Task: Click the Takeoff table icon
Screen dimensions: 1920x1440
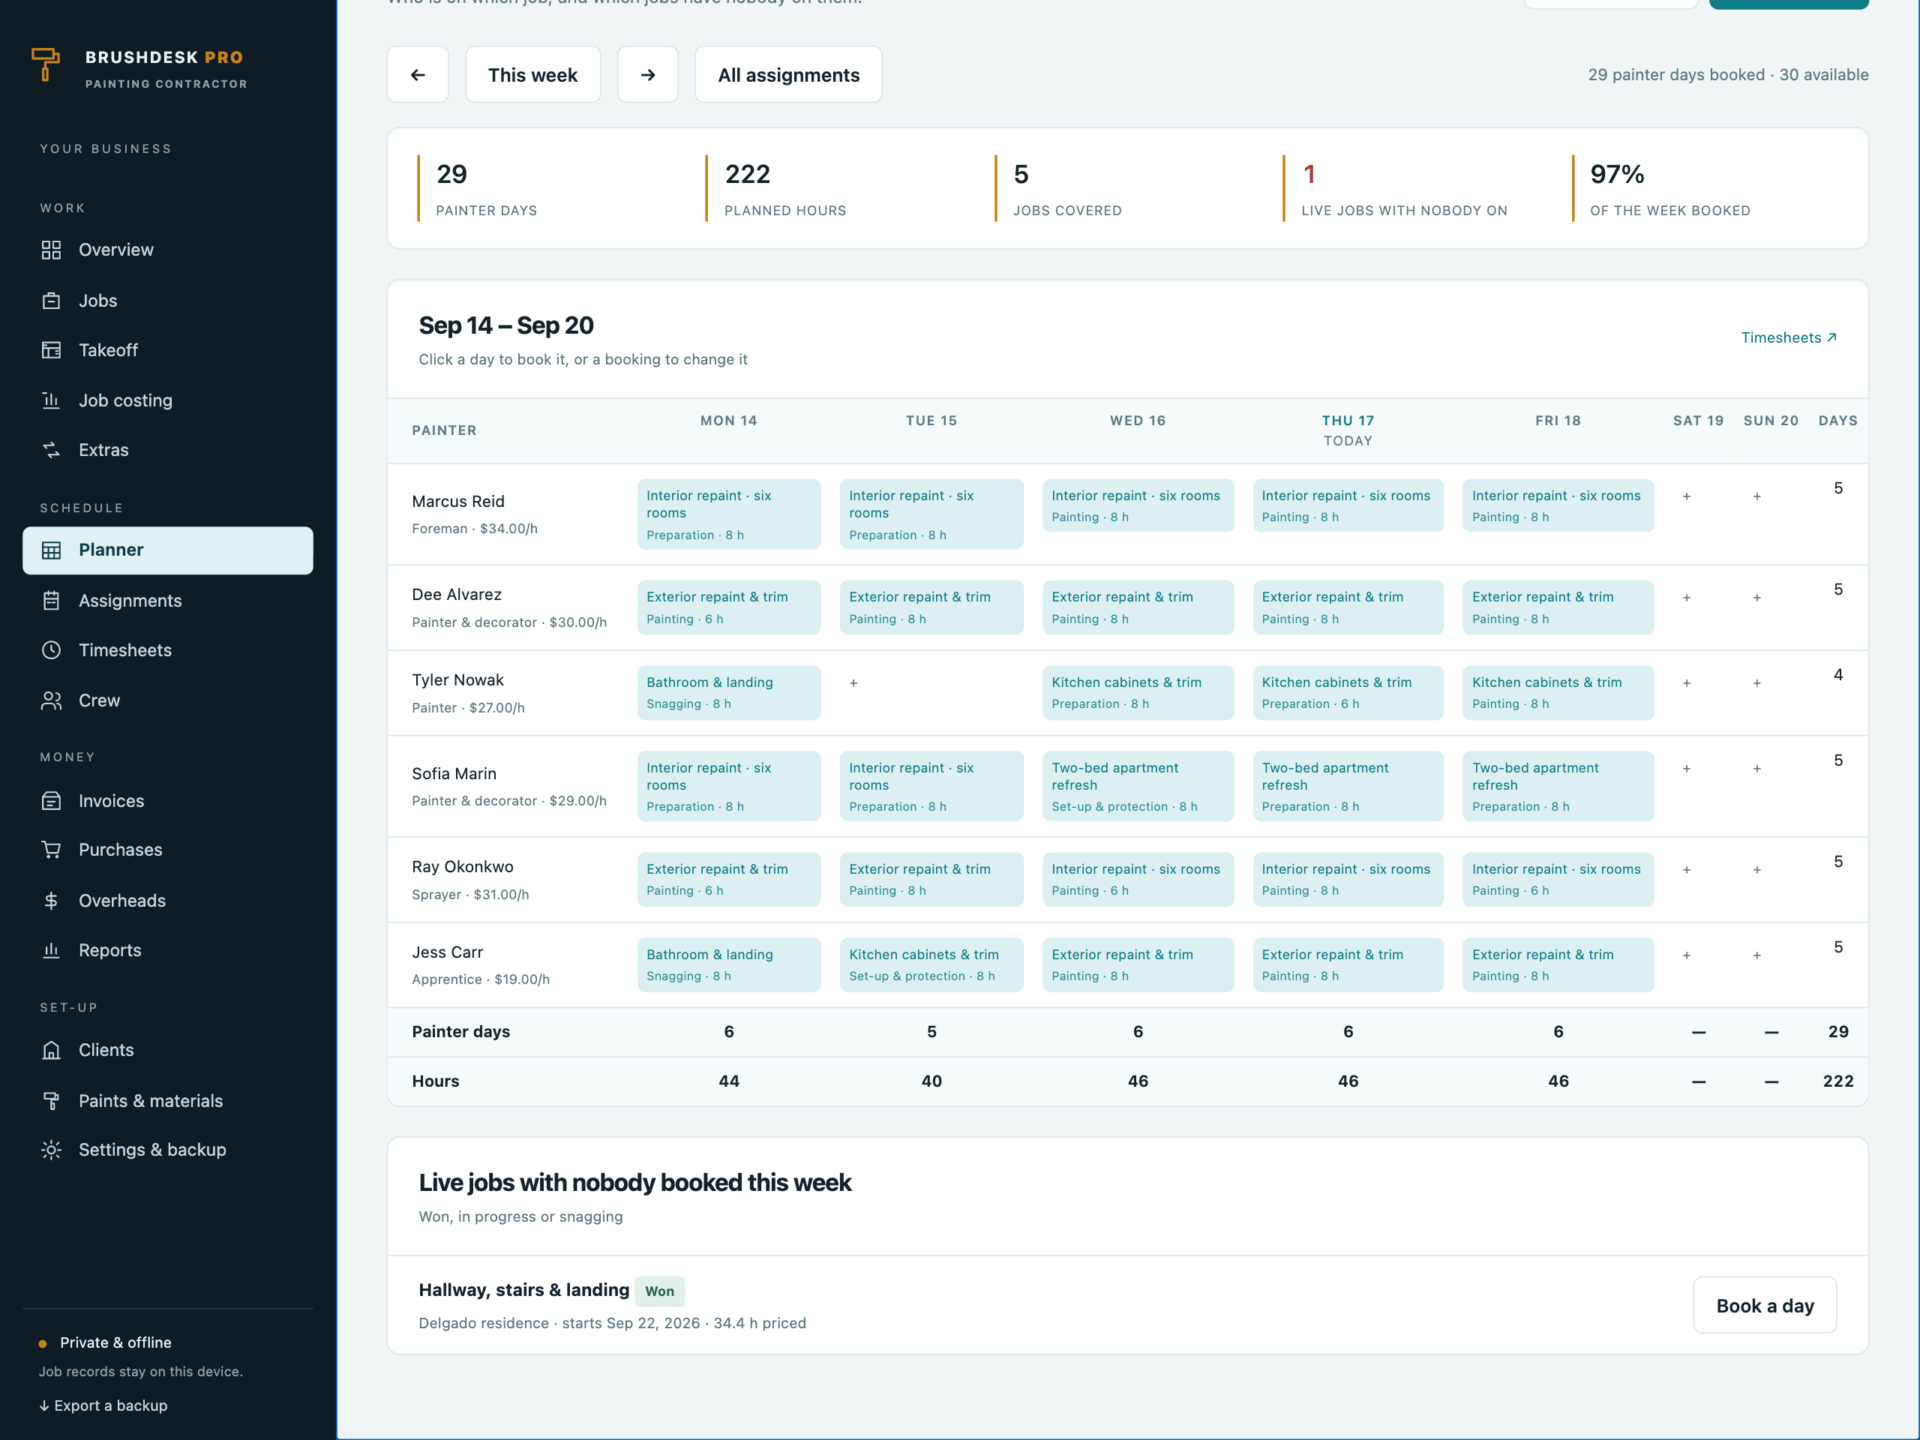Action: tap(51, 350)
